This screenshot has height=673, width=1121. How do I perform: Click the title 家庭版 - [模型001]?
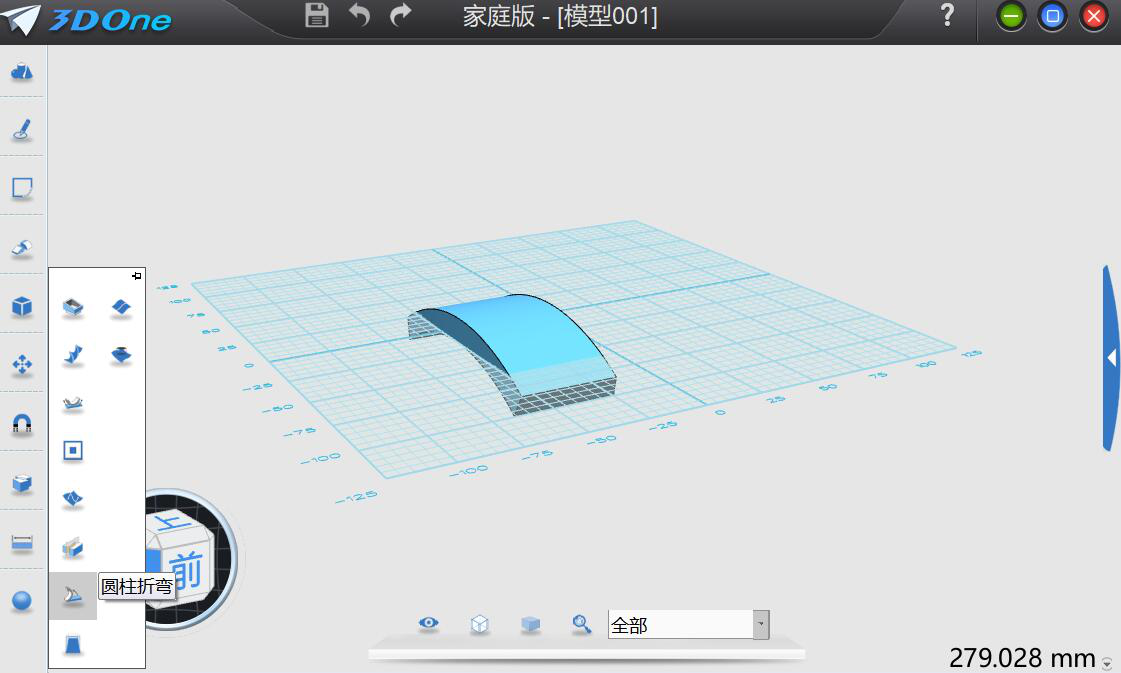click(x=560, y=16)
